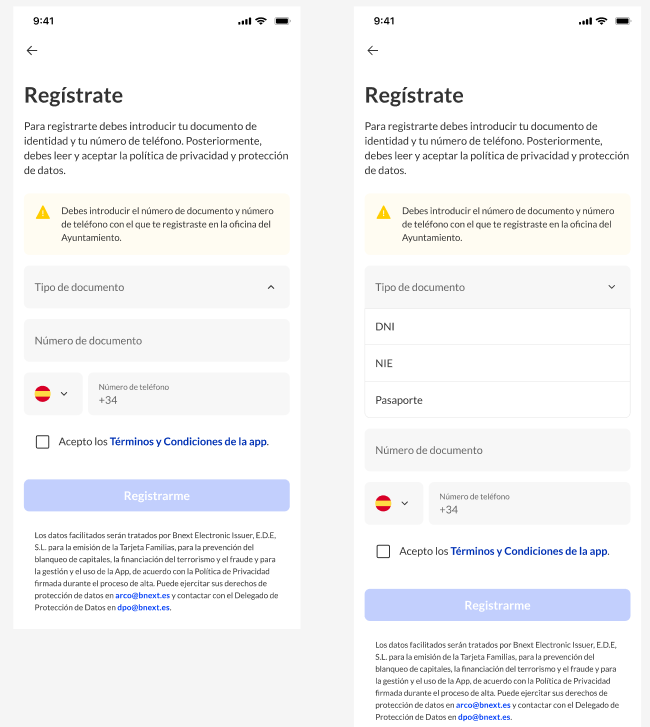The height and width of the screenshot is (727, 650).
Task: Open country code chevron on left screen
Action: 64,394
